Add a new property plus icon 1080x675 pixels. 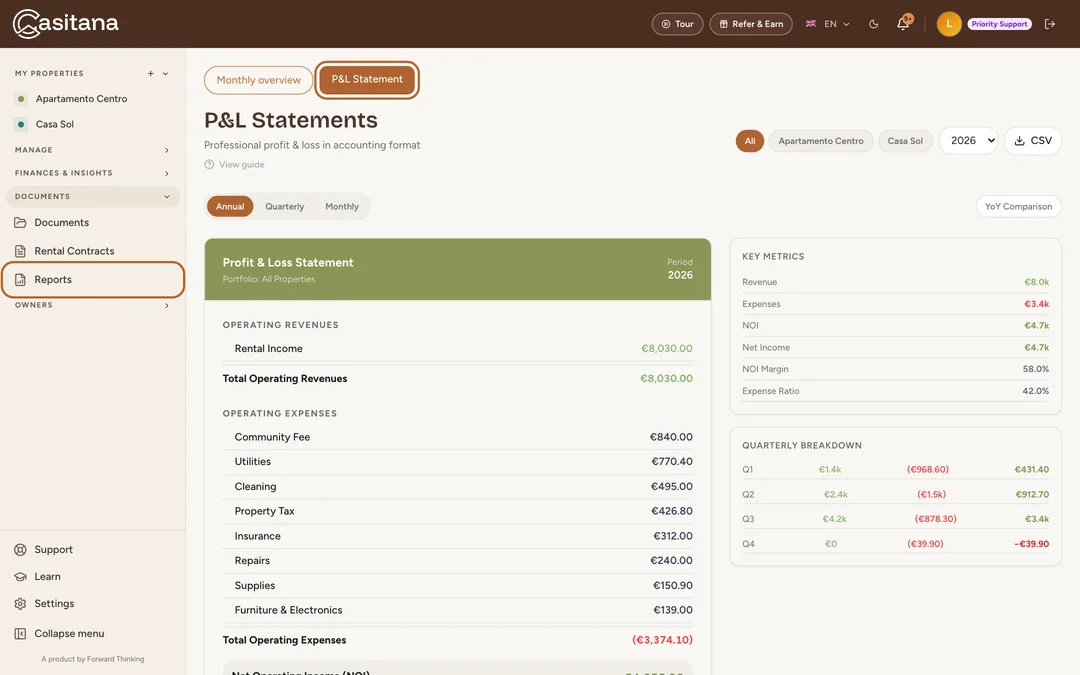150,74
